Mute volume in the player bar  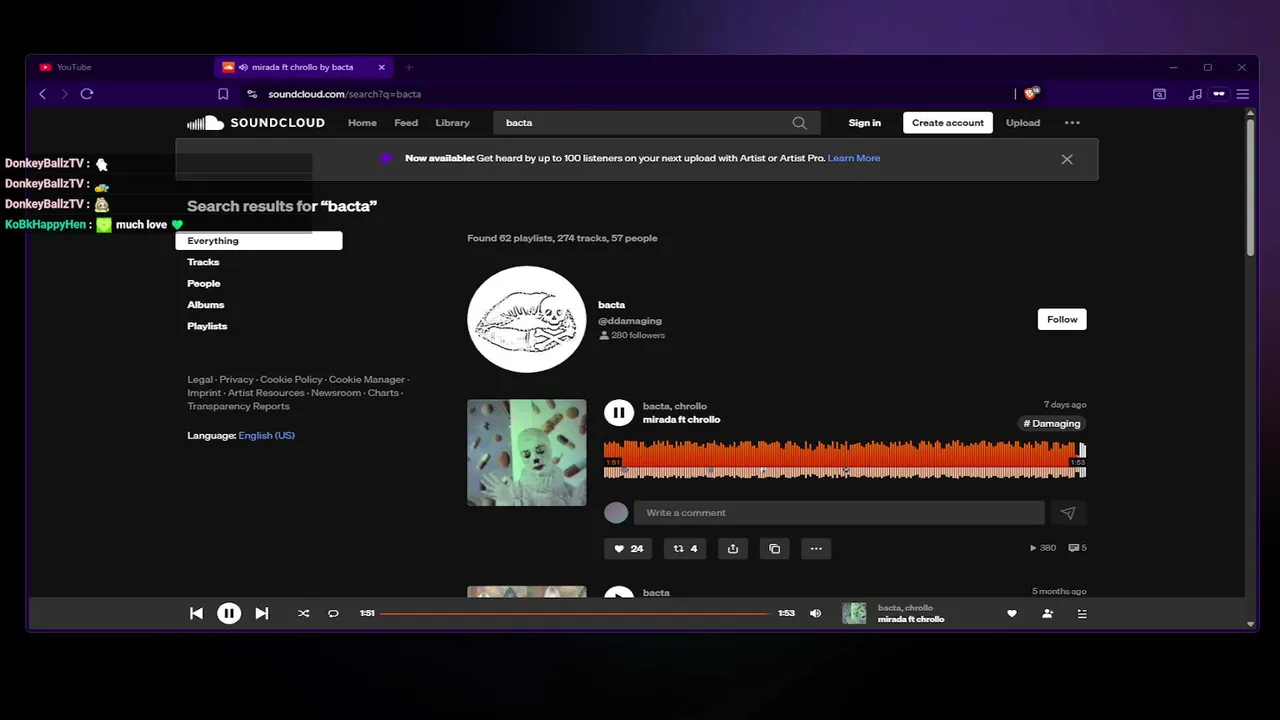(x=815, y=613)
